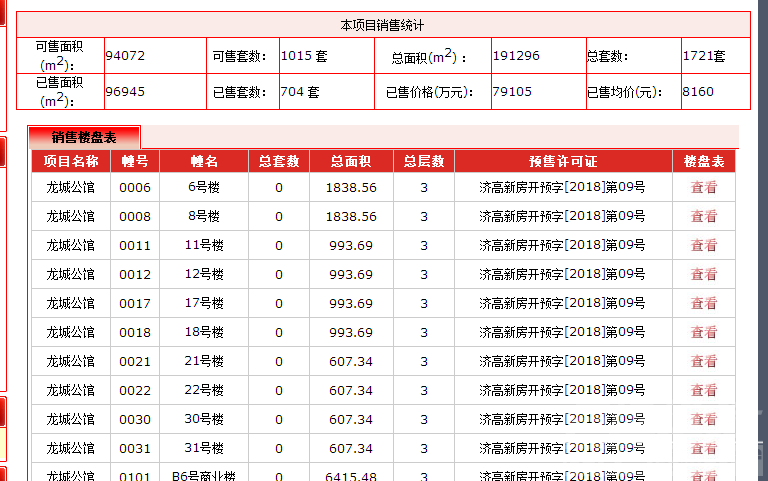The width and height of the screenshot is (768, 481).
Task: Select 704 套 sold units value
Action: pyautogui.click(x=300, y=92)
